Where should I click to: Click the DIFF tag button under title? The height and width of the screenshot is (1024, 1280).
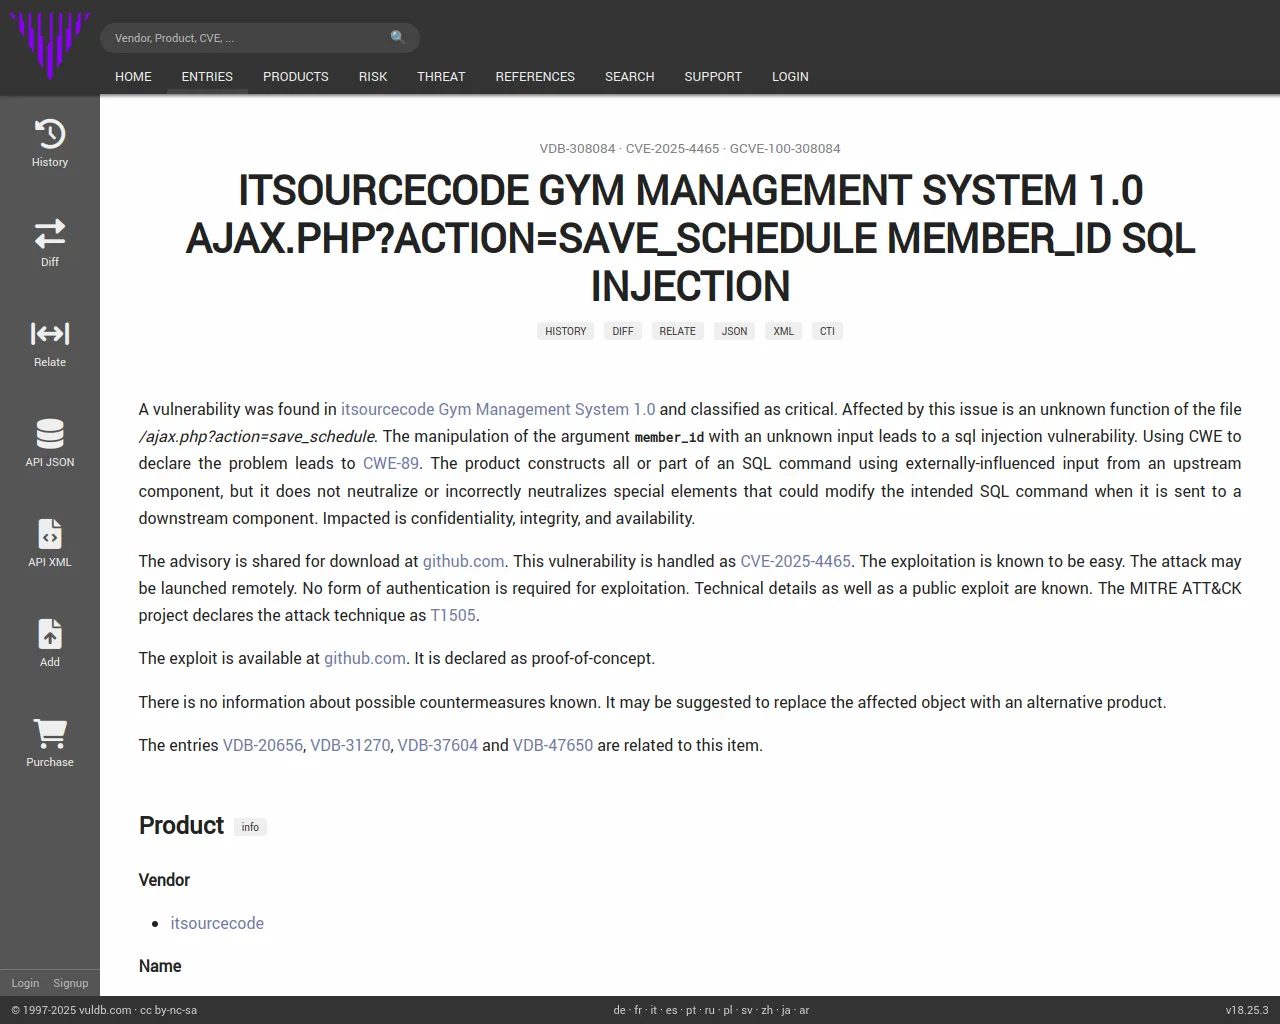[x=623, y=331]
